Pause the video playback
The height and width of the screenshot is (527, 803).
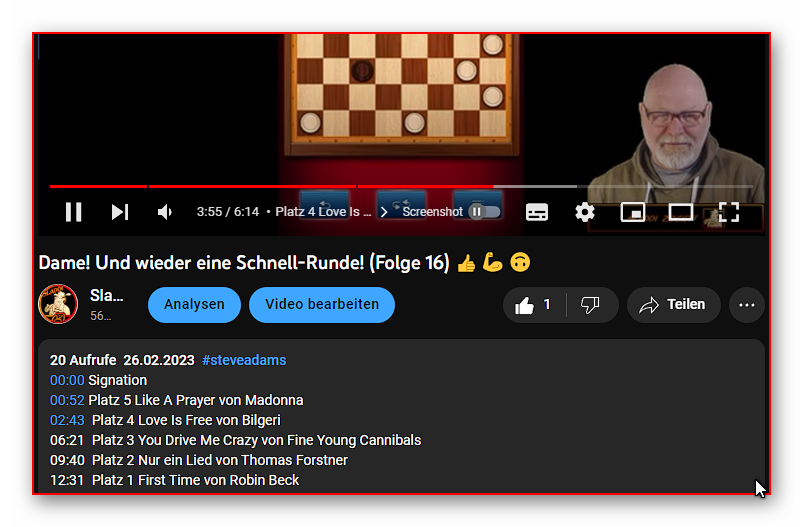click(x=73, y=212)
